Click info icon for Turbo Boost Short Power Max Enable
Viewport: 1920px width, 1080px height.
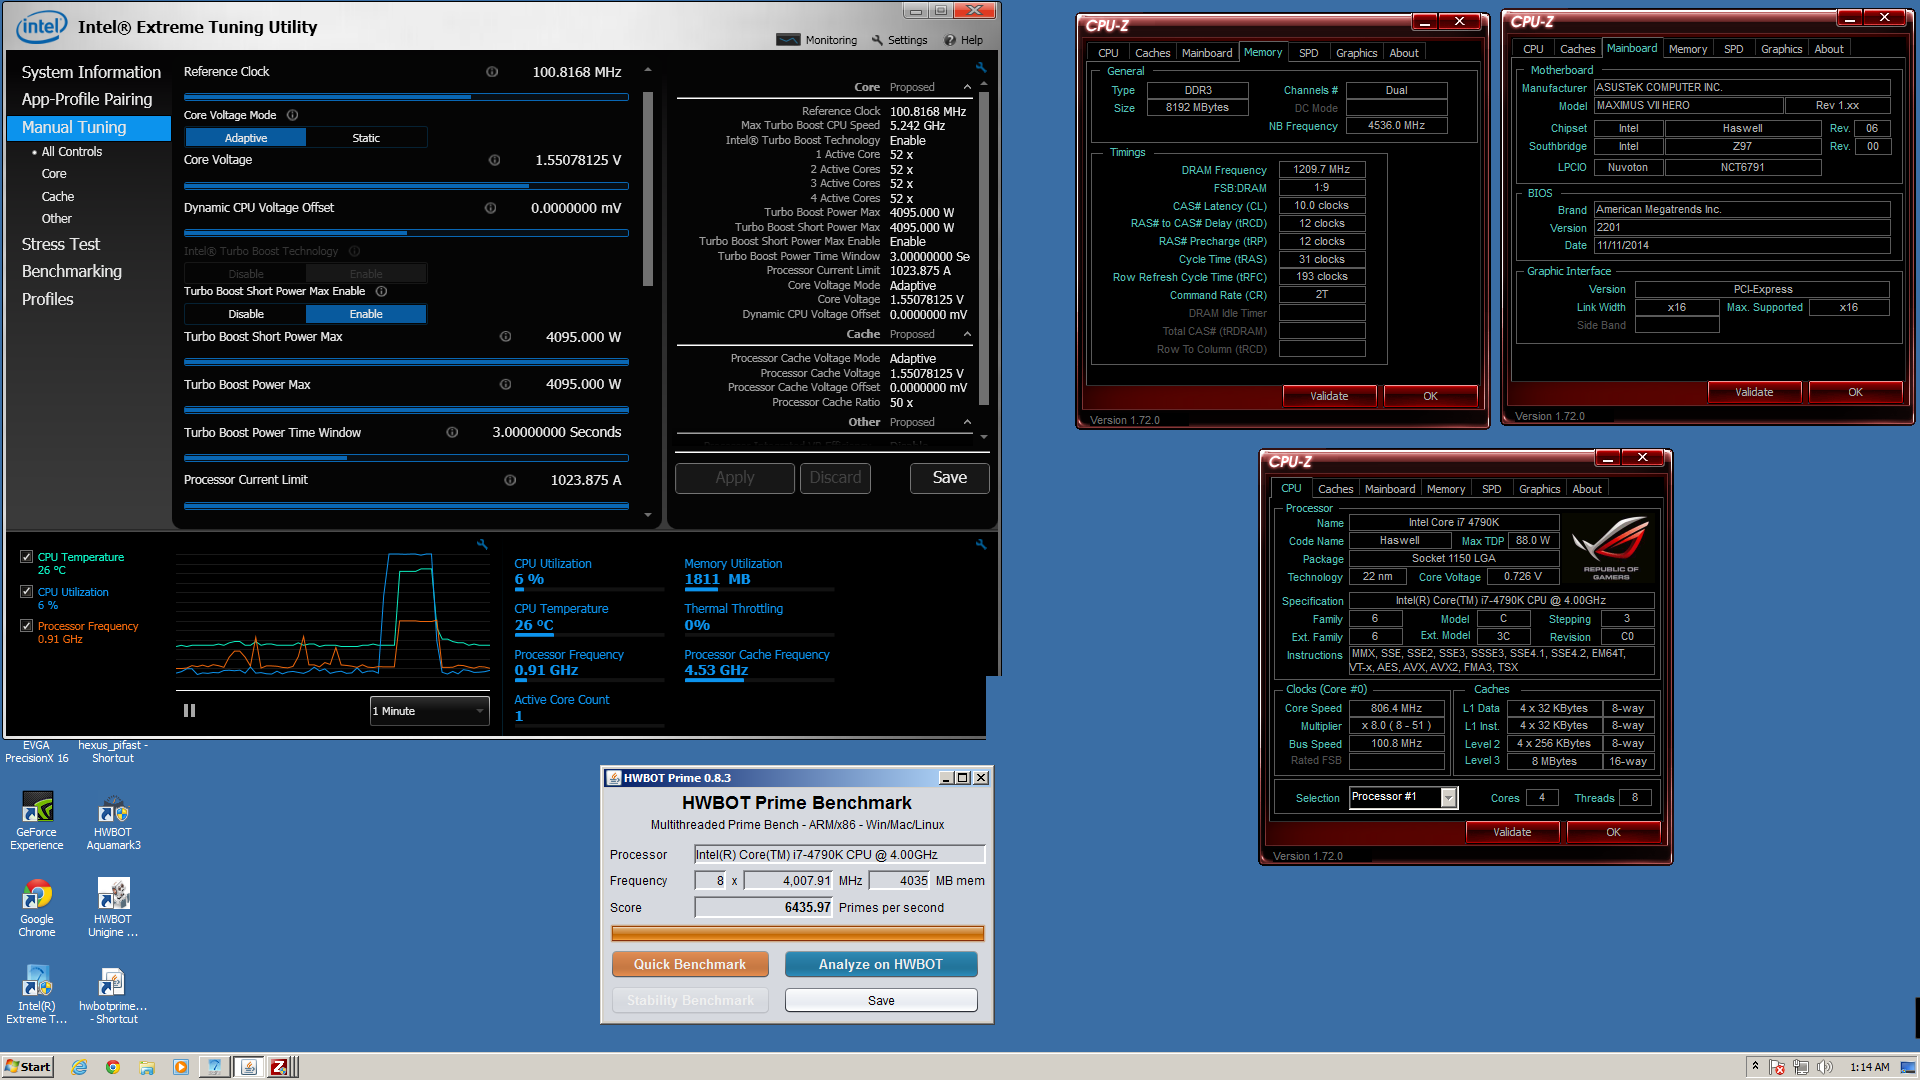click(x=381, y=291)
